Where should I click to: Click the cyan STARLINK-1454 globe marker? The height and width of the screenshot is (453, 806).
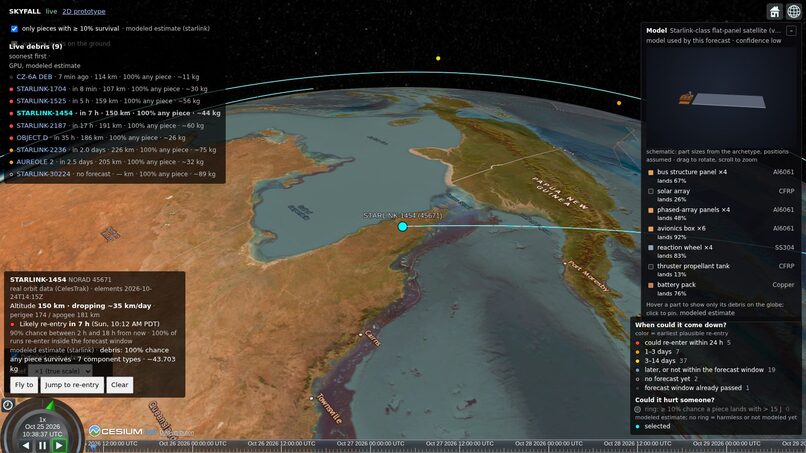[x=402, y=226]
